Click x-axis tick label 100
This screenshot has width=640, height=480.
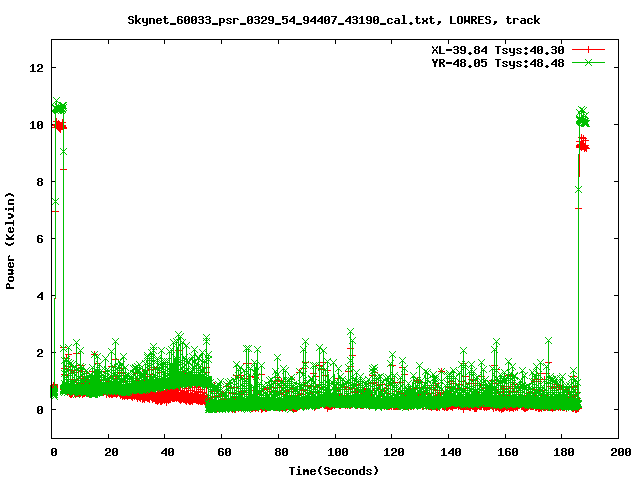(338, 452)
